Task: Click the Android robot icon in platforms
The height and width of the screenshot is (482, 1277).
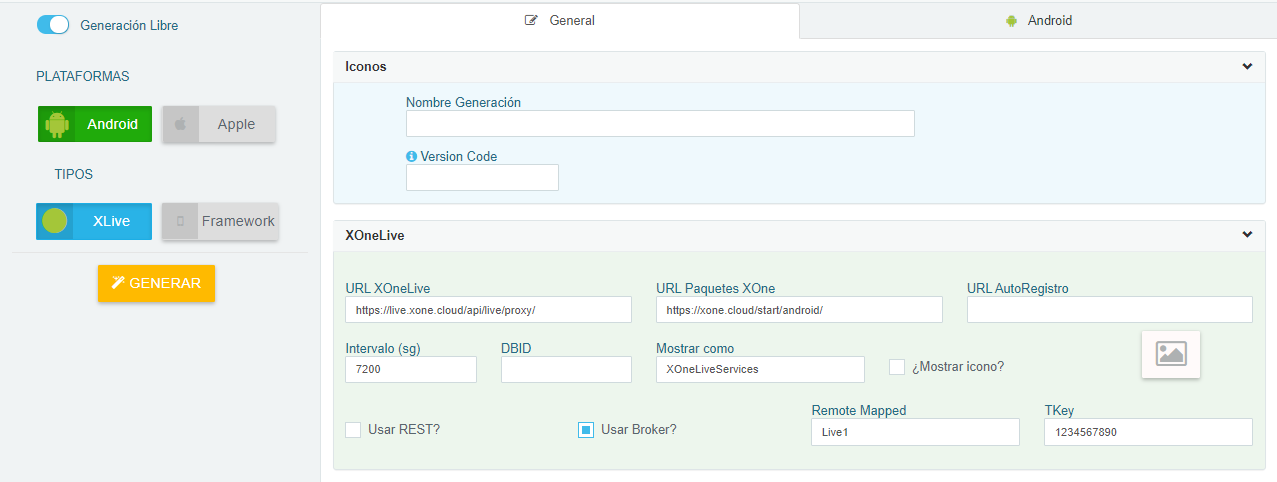Action: (x=56, y=124)
